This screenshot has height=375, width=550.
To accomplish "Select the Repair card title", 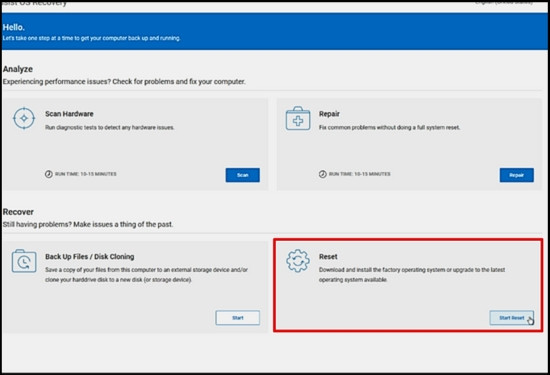I will pyautogui.click(x=329, y=114).
